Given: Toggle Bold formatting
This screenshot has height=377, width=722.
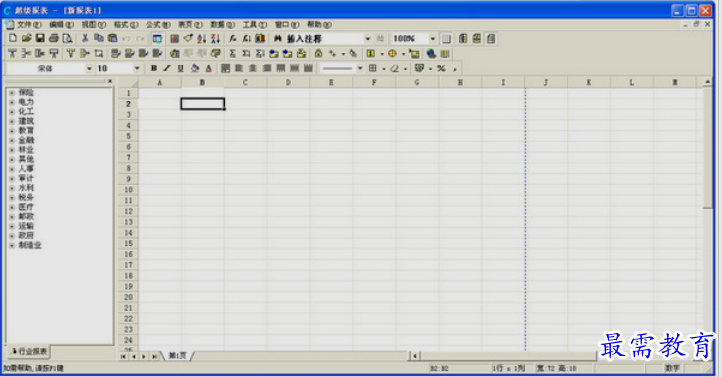Looking at the screenshot, I should (154, 68).
